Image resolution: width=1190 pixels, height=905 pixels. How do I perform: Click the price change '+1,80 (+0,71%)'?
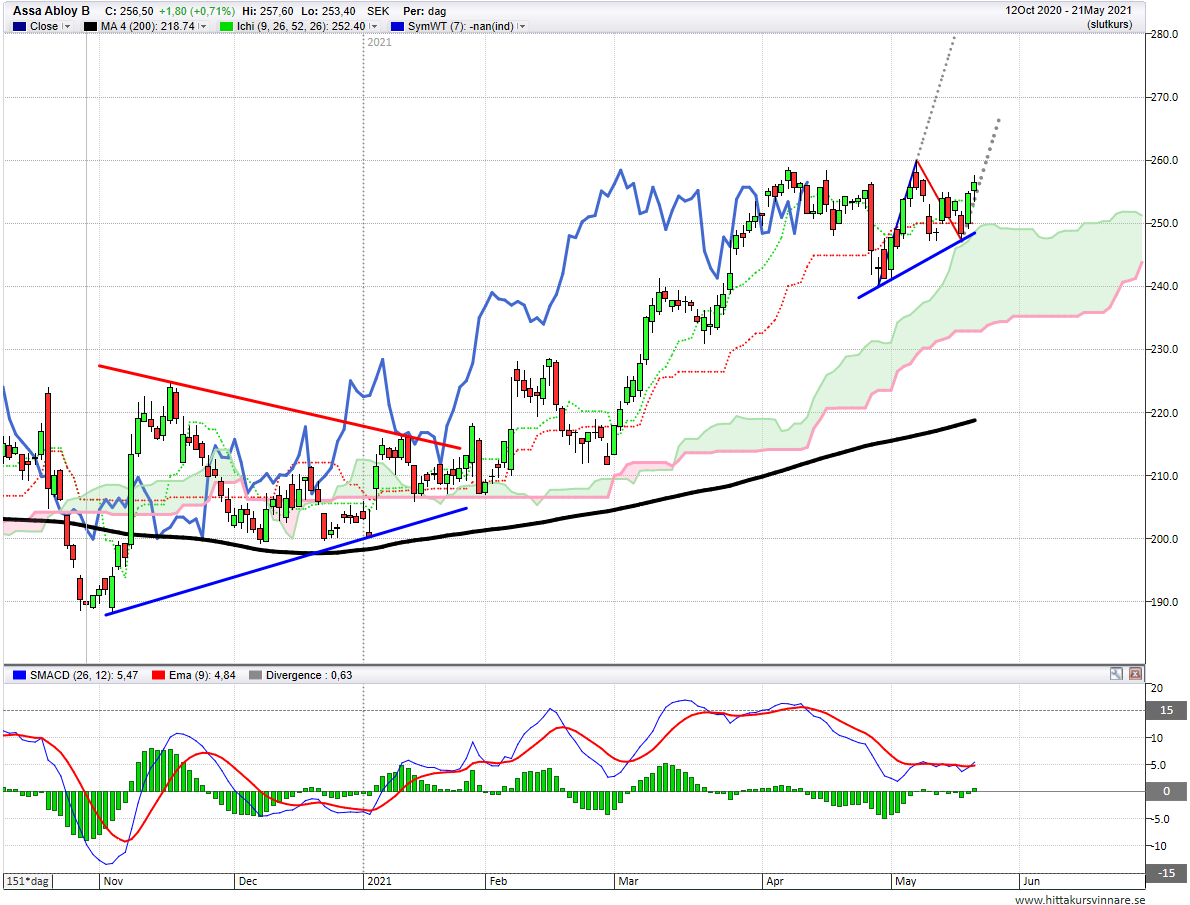[197, 11]
